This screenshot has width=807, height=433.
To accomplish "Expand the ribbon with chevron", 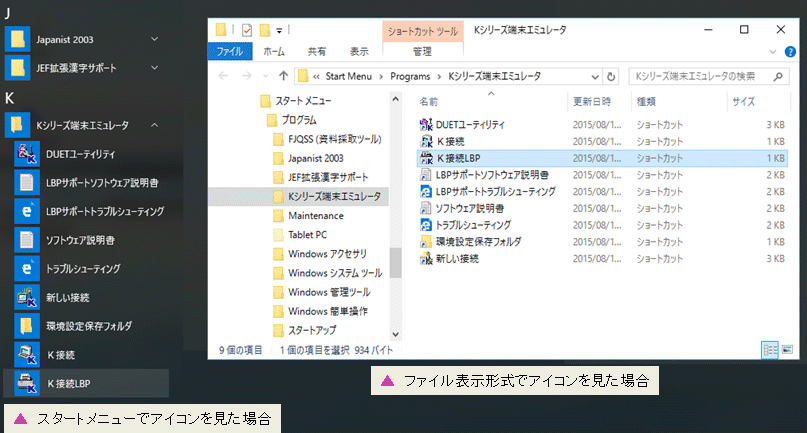I will click(773, 51).
